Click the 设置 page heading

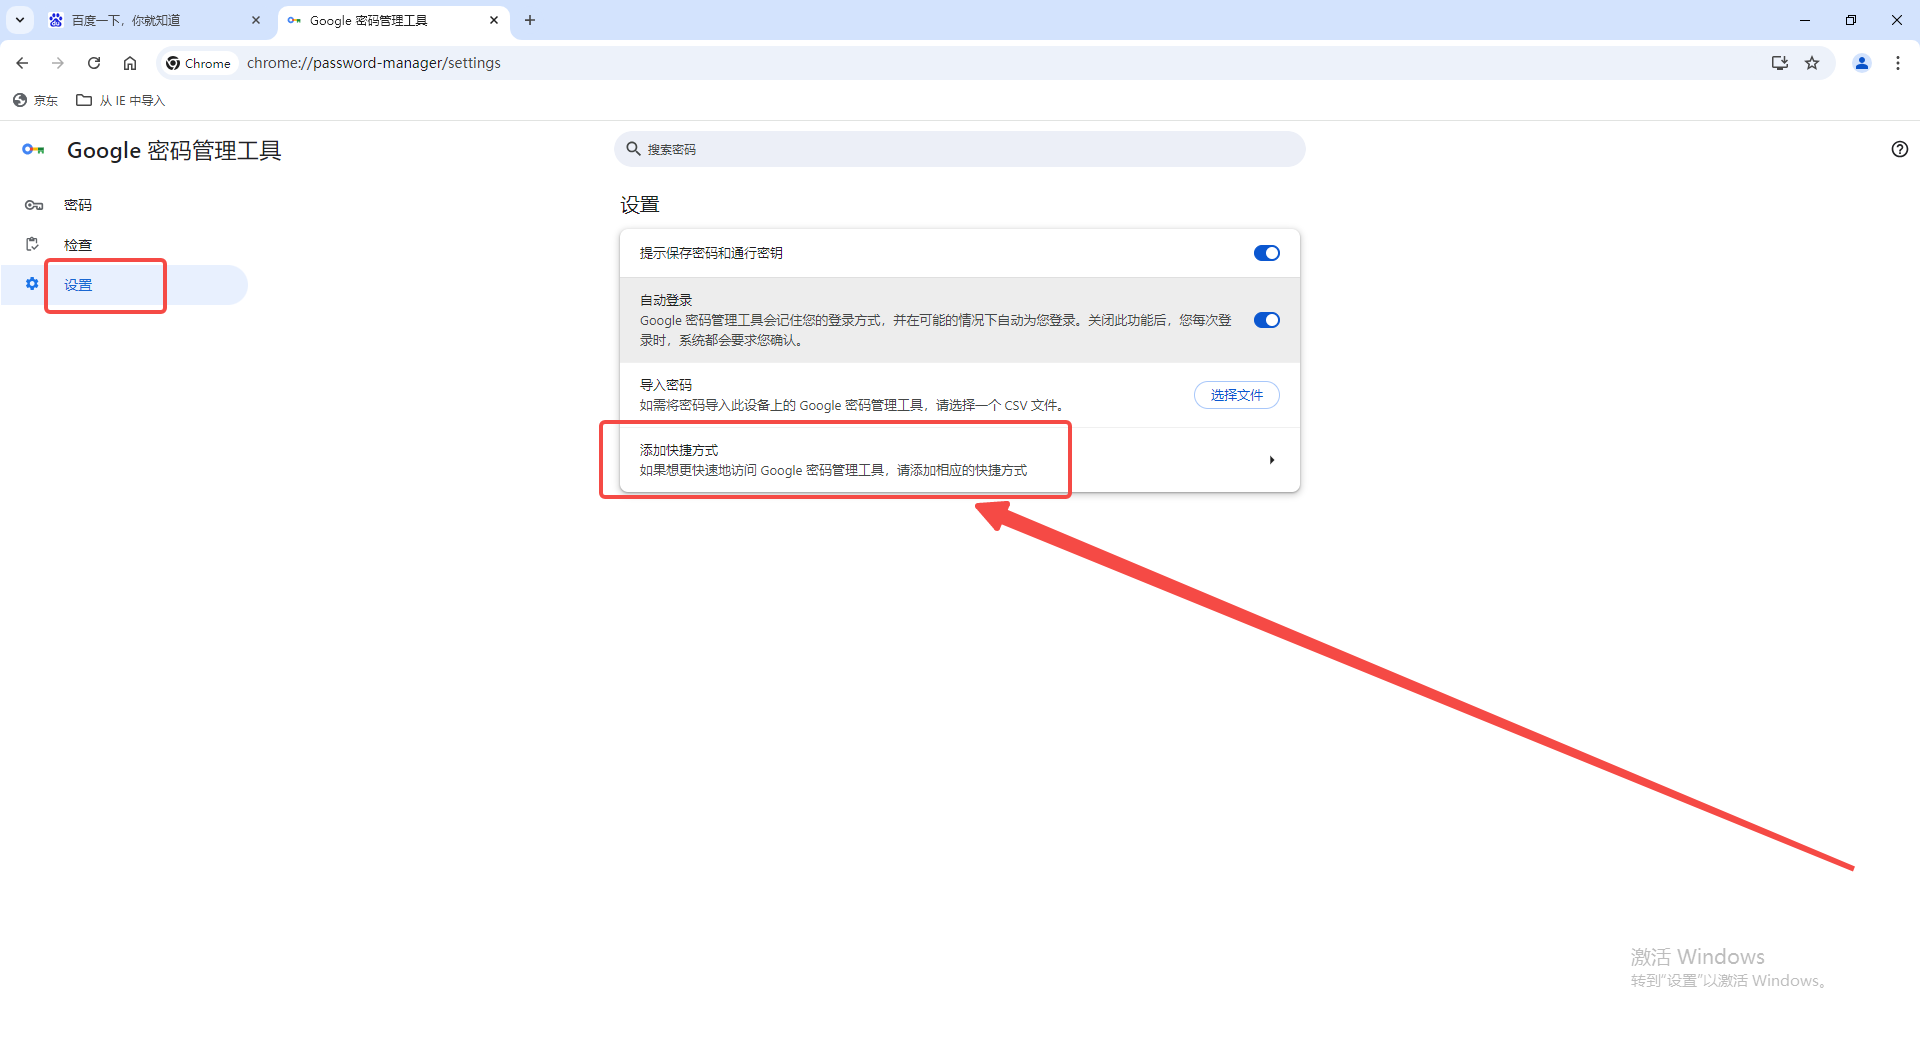[640, 205]
